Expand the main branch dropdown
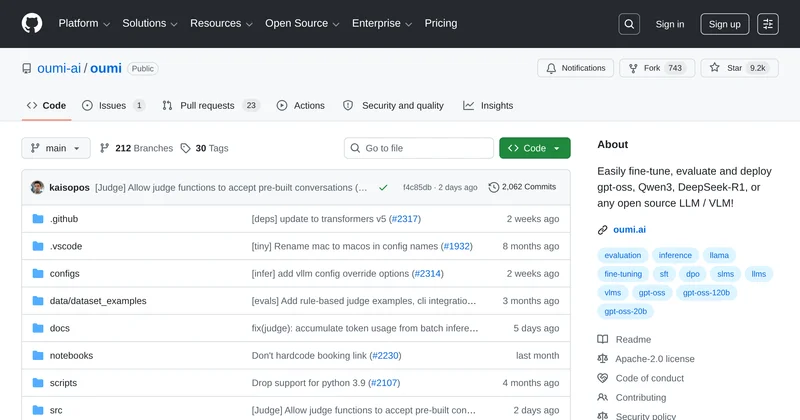Screen dimensions: 800x420 tap(56, 148)
